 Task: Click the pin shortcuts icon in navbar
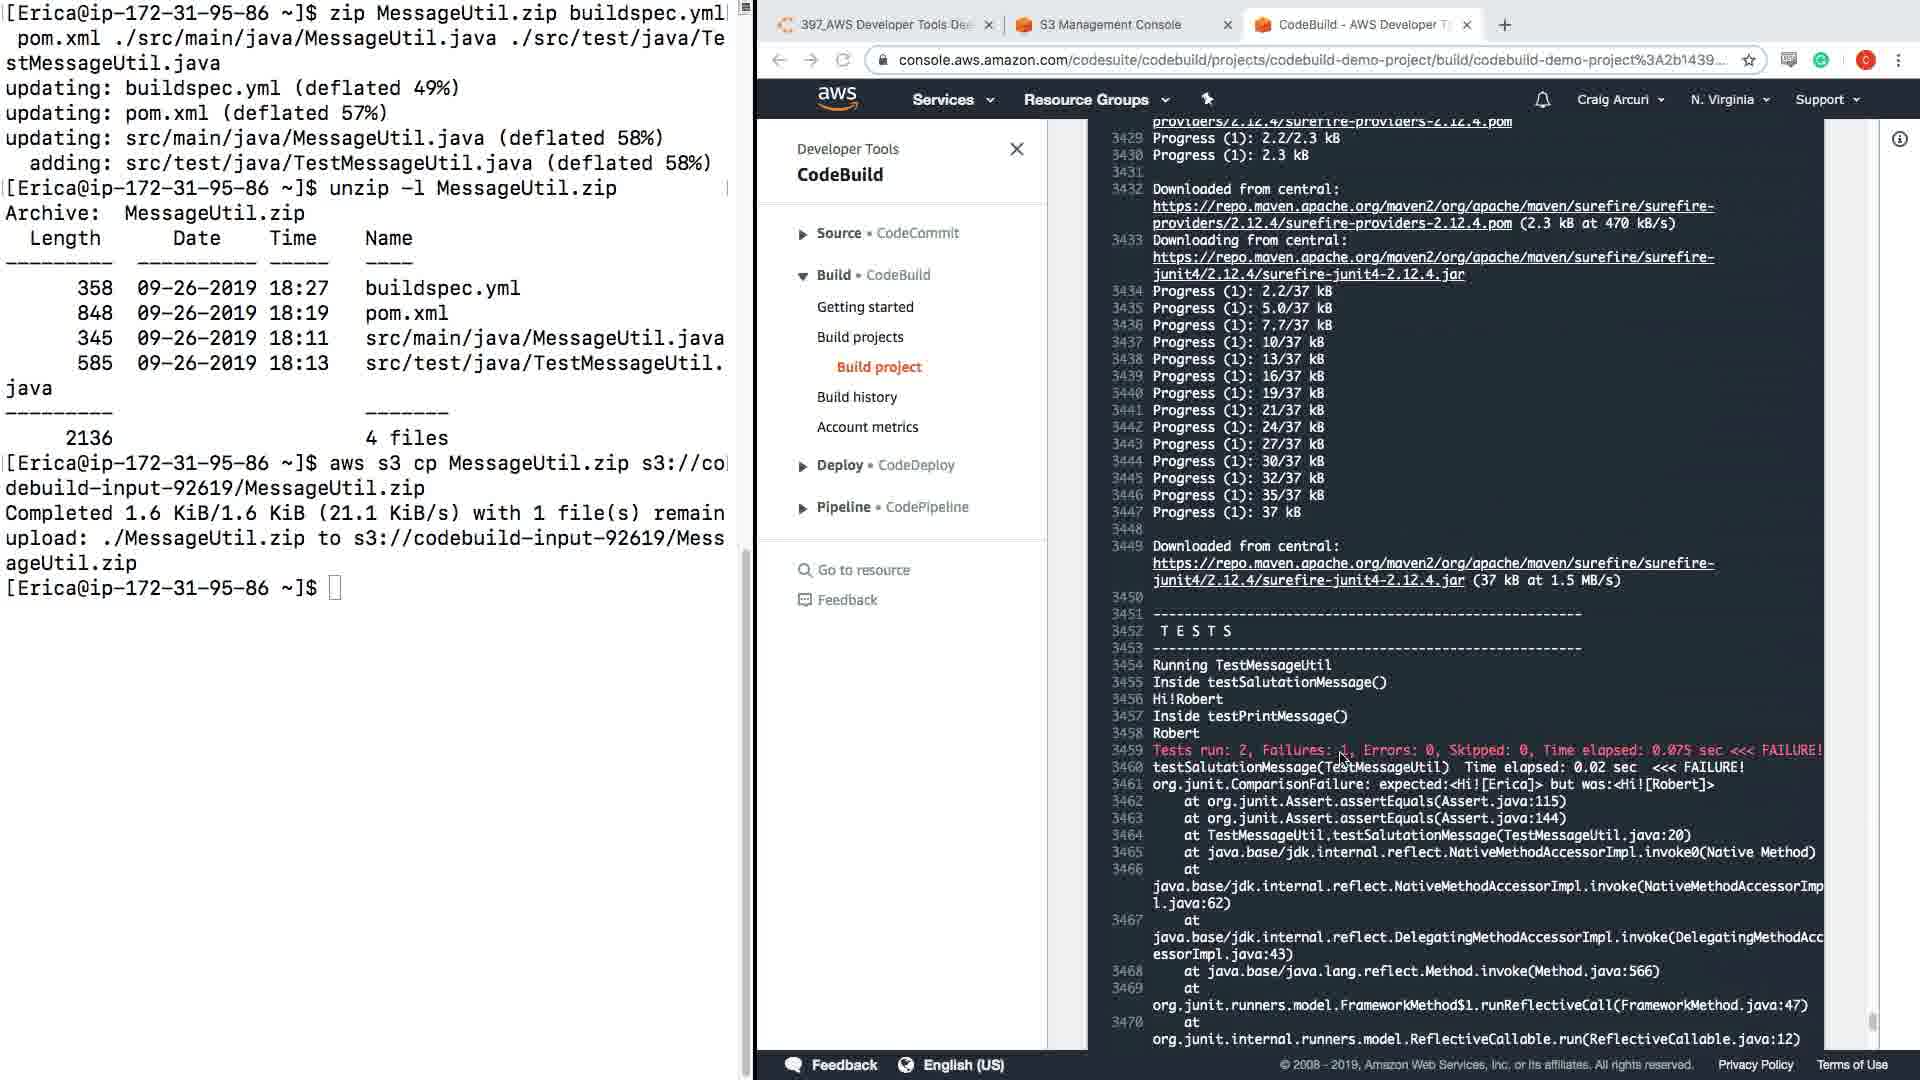pyautogui.click(x=1207, y=99)
